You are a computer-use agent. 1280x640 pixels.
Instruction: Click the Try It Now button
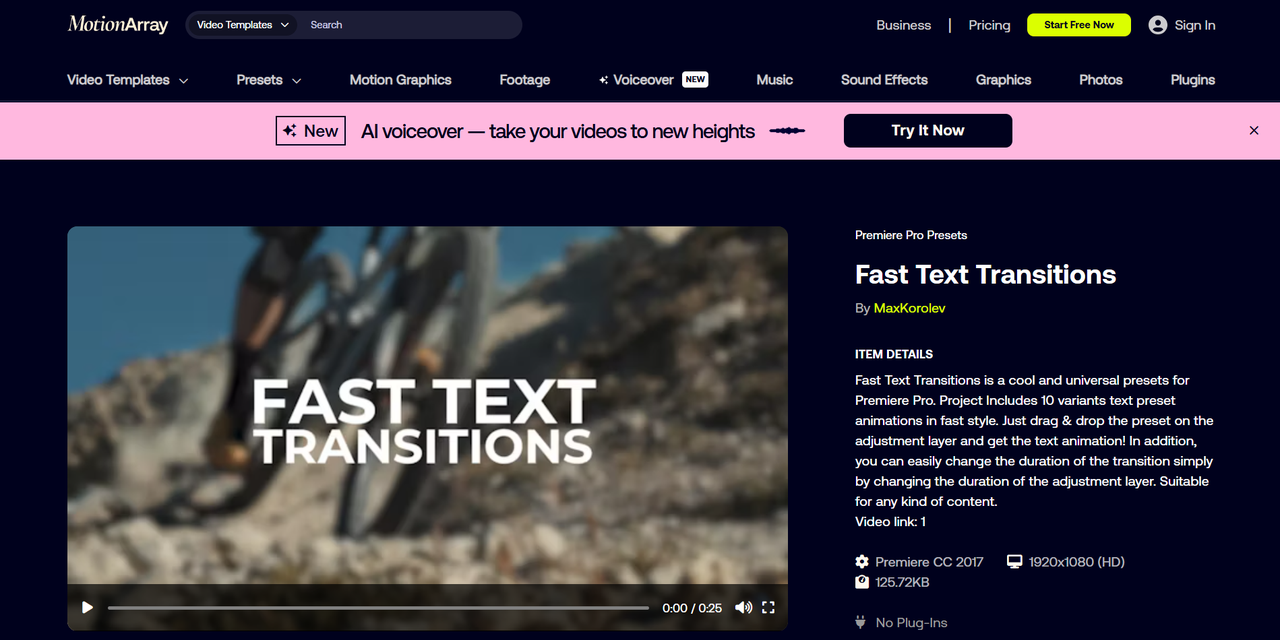[x=928, y=131]
